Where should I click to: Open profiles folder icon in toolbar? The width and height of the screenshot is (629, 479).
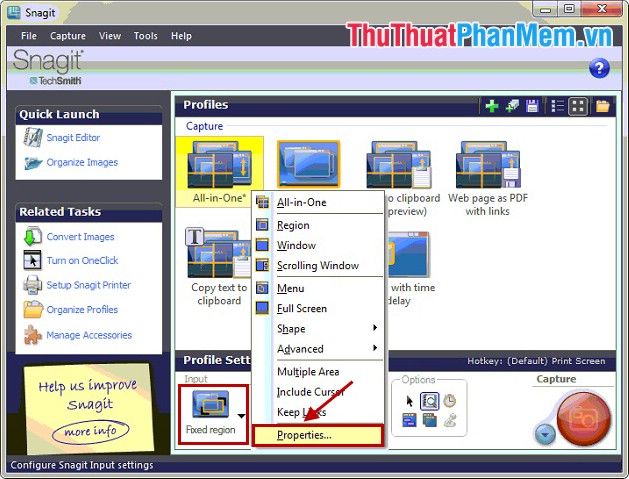603,106
